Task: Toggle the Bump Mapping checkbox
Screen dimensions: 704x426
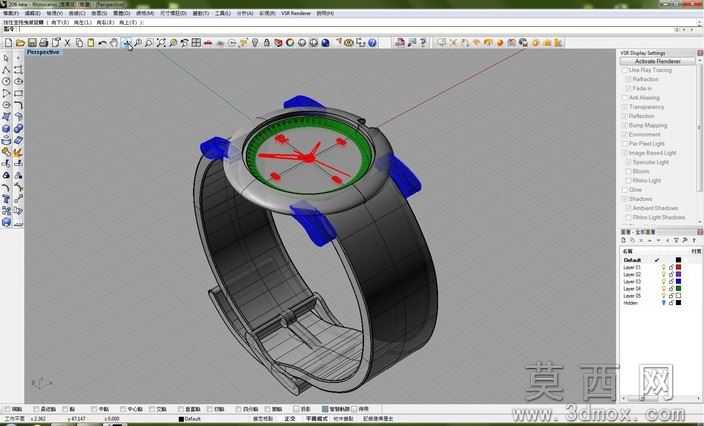Action: click(x=624, y=125)
